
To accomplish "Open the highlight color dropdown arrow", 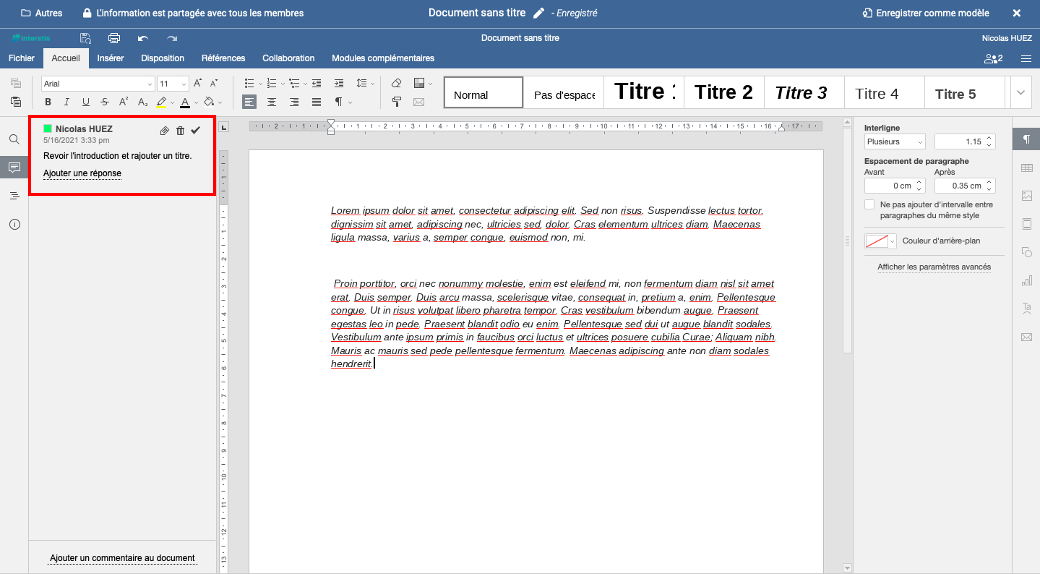I will point(172,102).
